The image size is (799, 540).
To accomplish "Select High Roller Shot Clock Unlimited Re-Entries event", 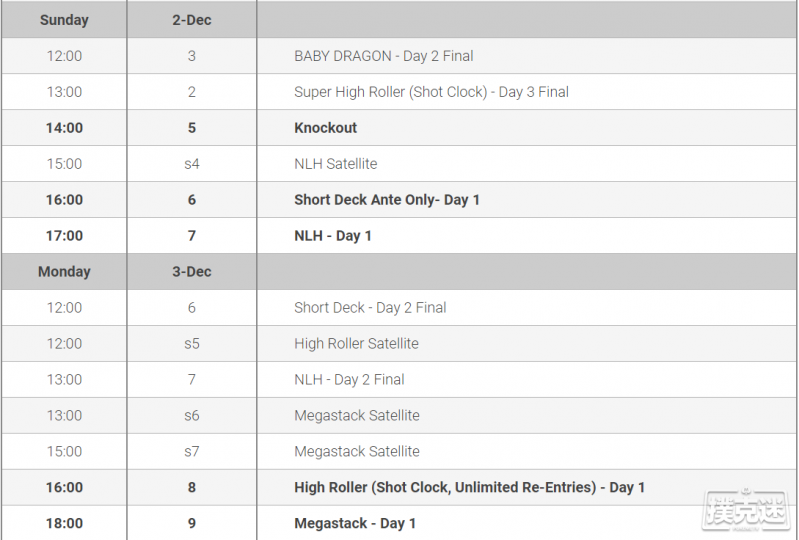I will click(x=469, y=488).
